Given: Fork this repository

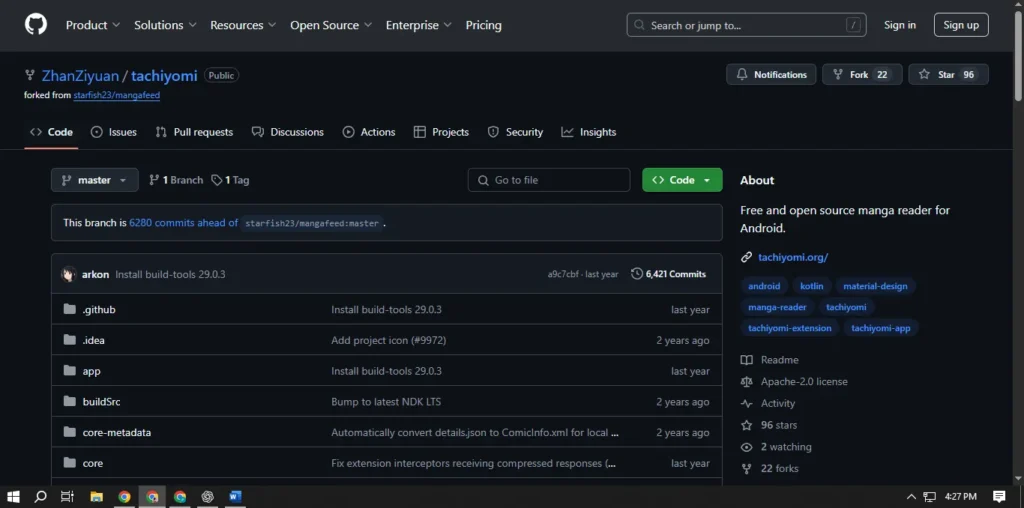Looking at the screenshot, I should pyautogui.click(x=861, y=75).
